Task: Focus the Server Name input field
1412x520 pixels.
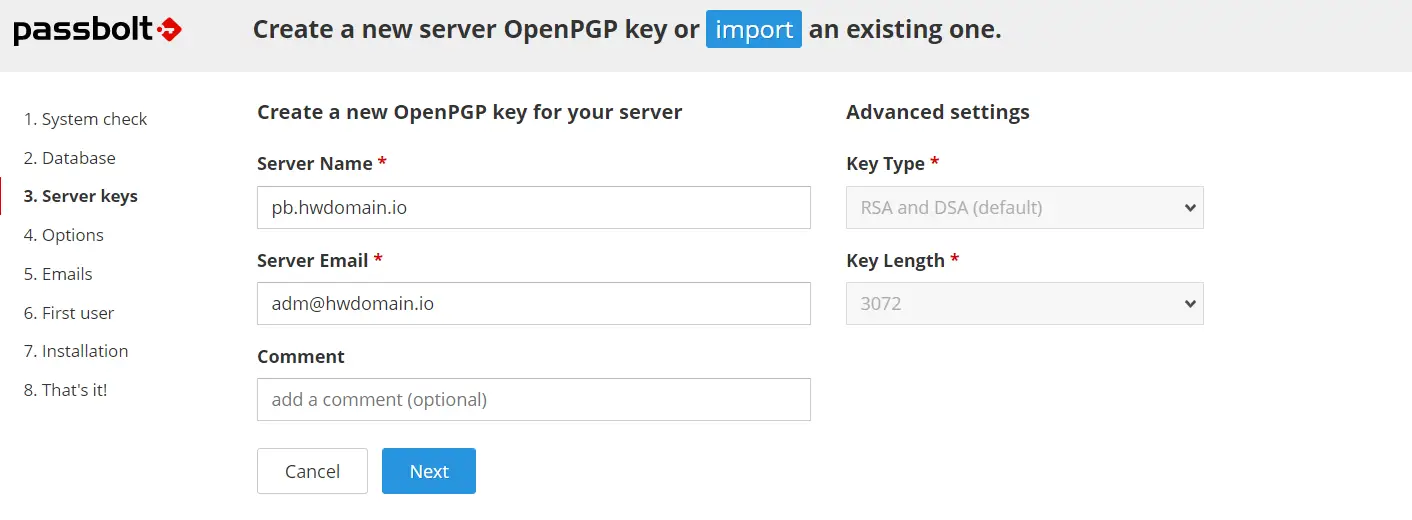Action: (x=533, y=207)
